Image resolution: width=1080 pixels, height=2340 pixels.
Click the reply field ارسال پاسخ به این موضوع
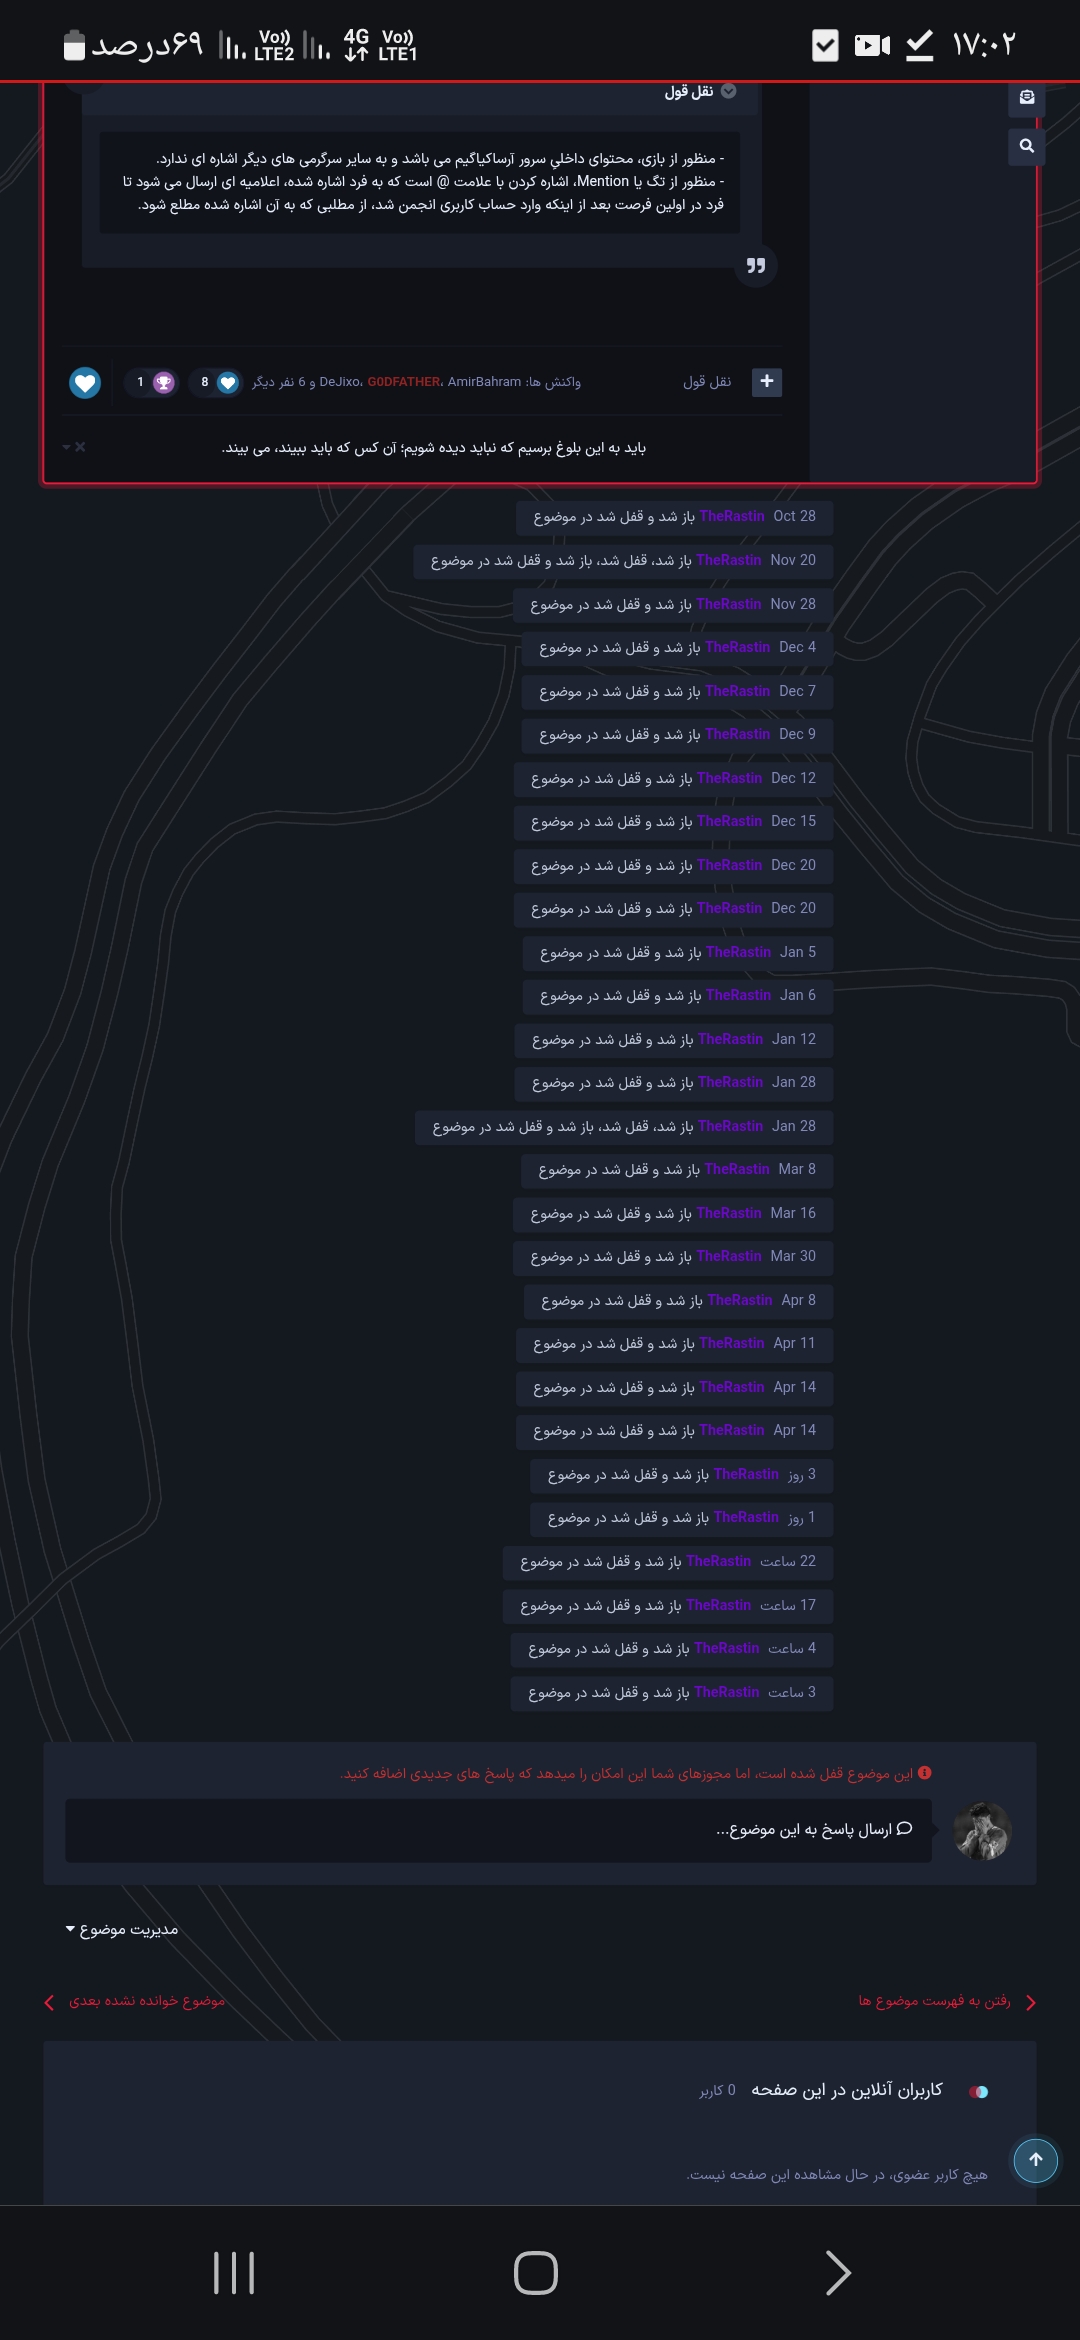tap(498, 1830)
